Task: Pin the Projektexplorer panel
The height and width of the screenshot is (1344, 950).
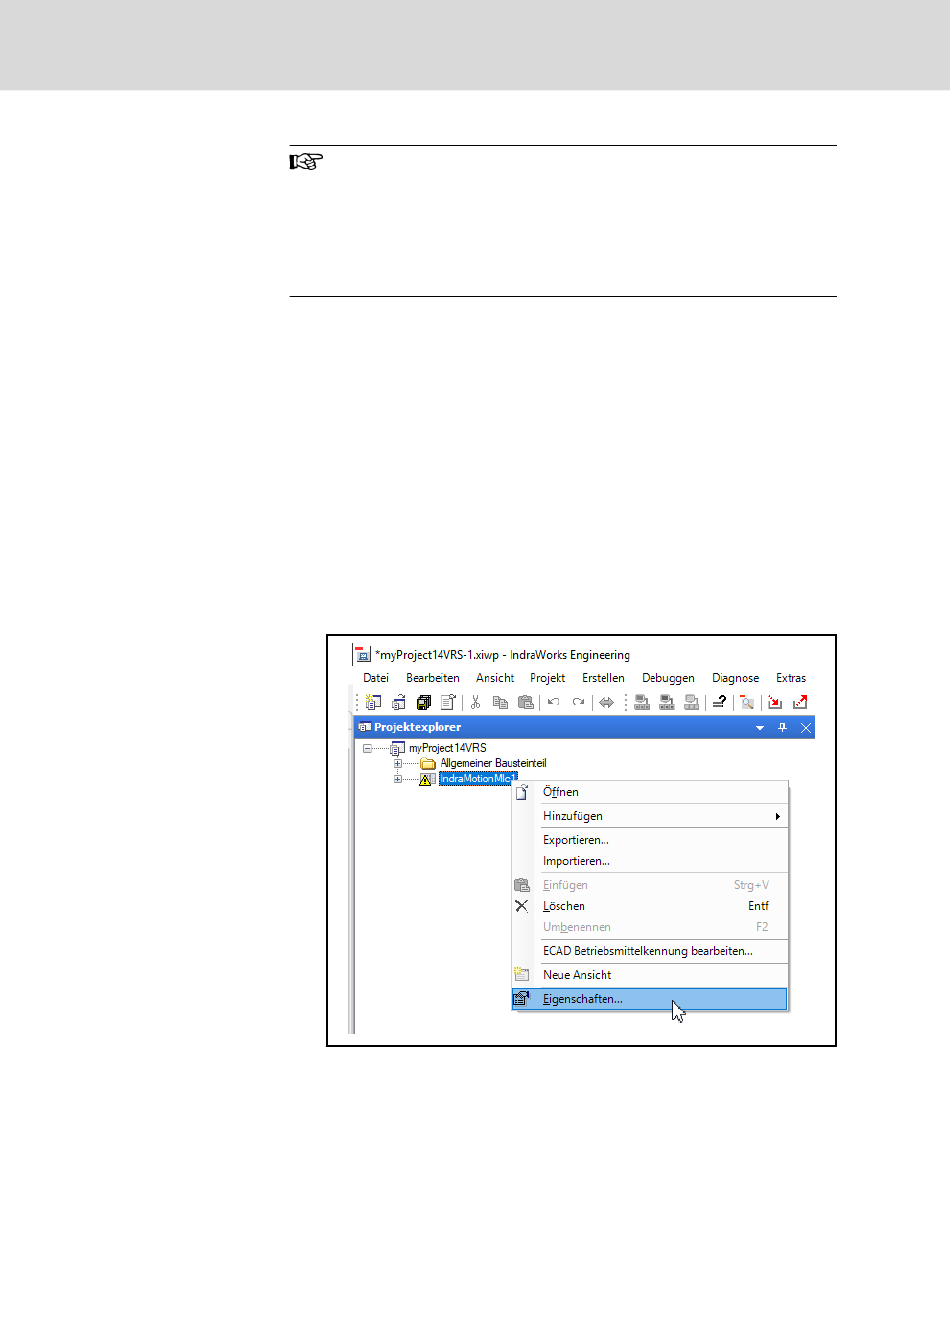Action: [x=783, y=727]
